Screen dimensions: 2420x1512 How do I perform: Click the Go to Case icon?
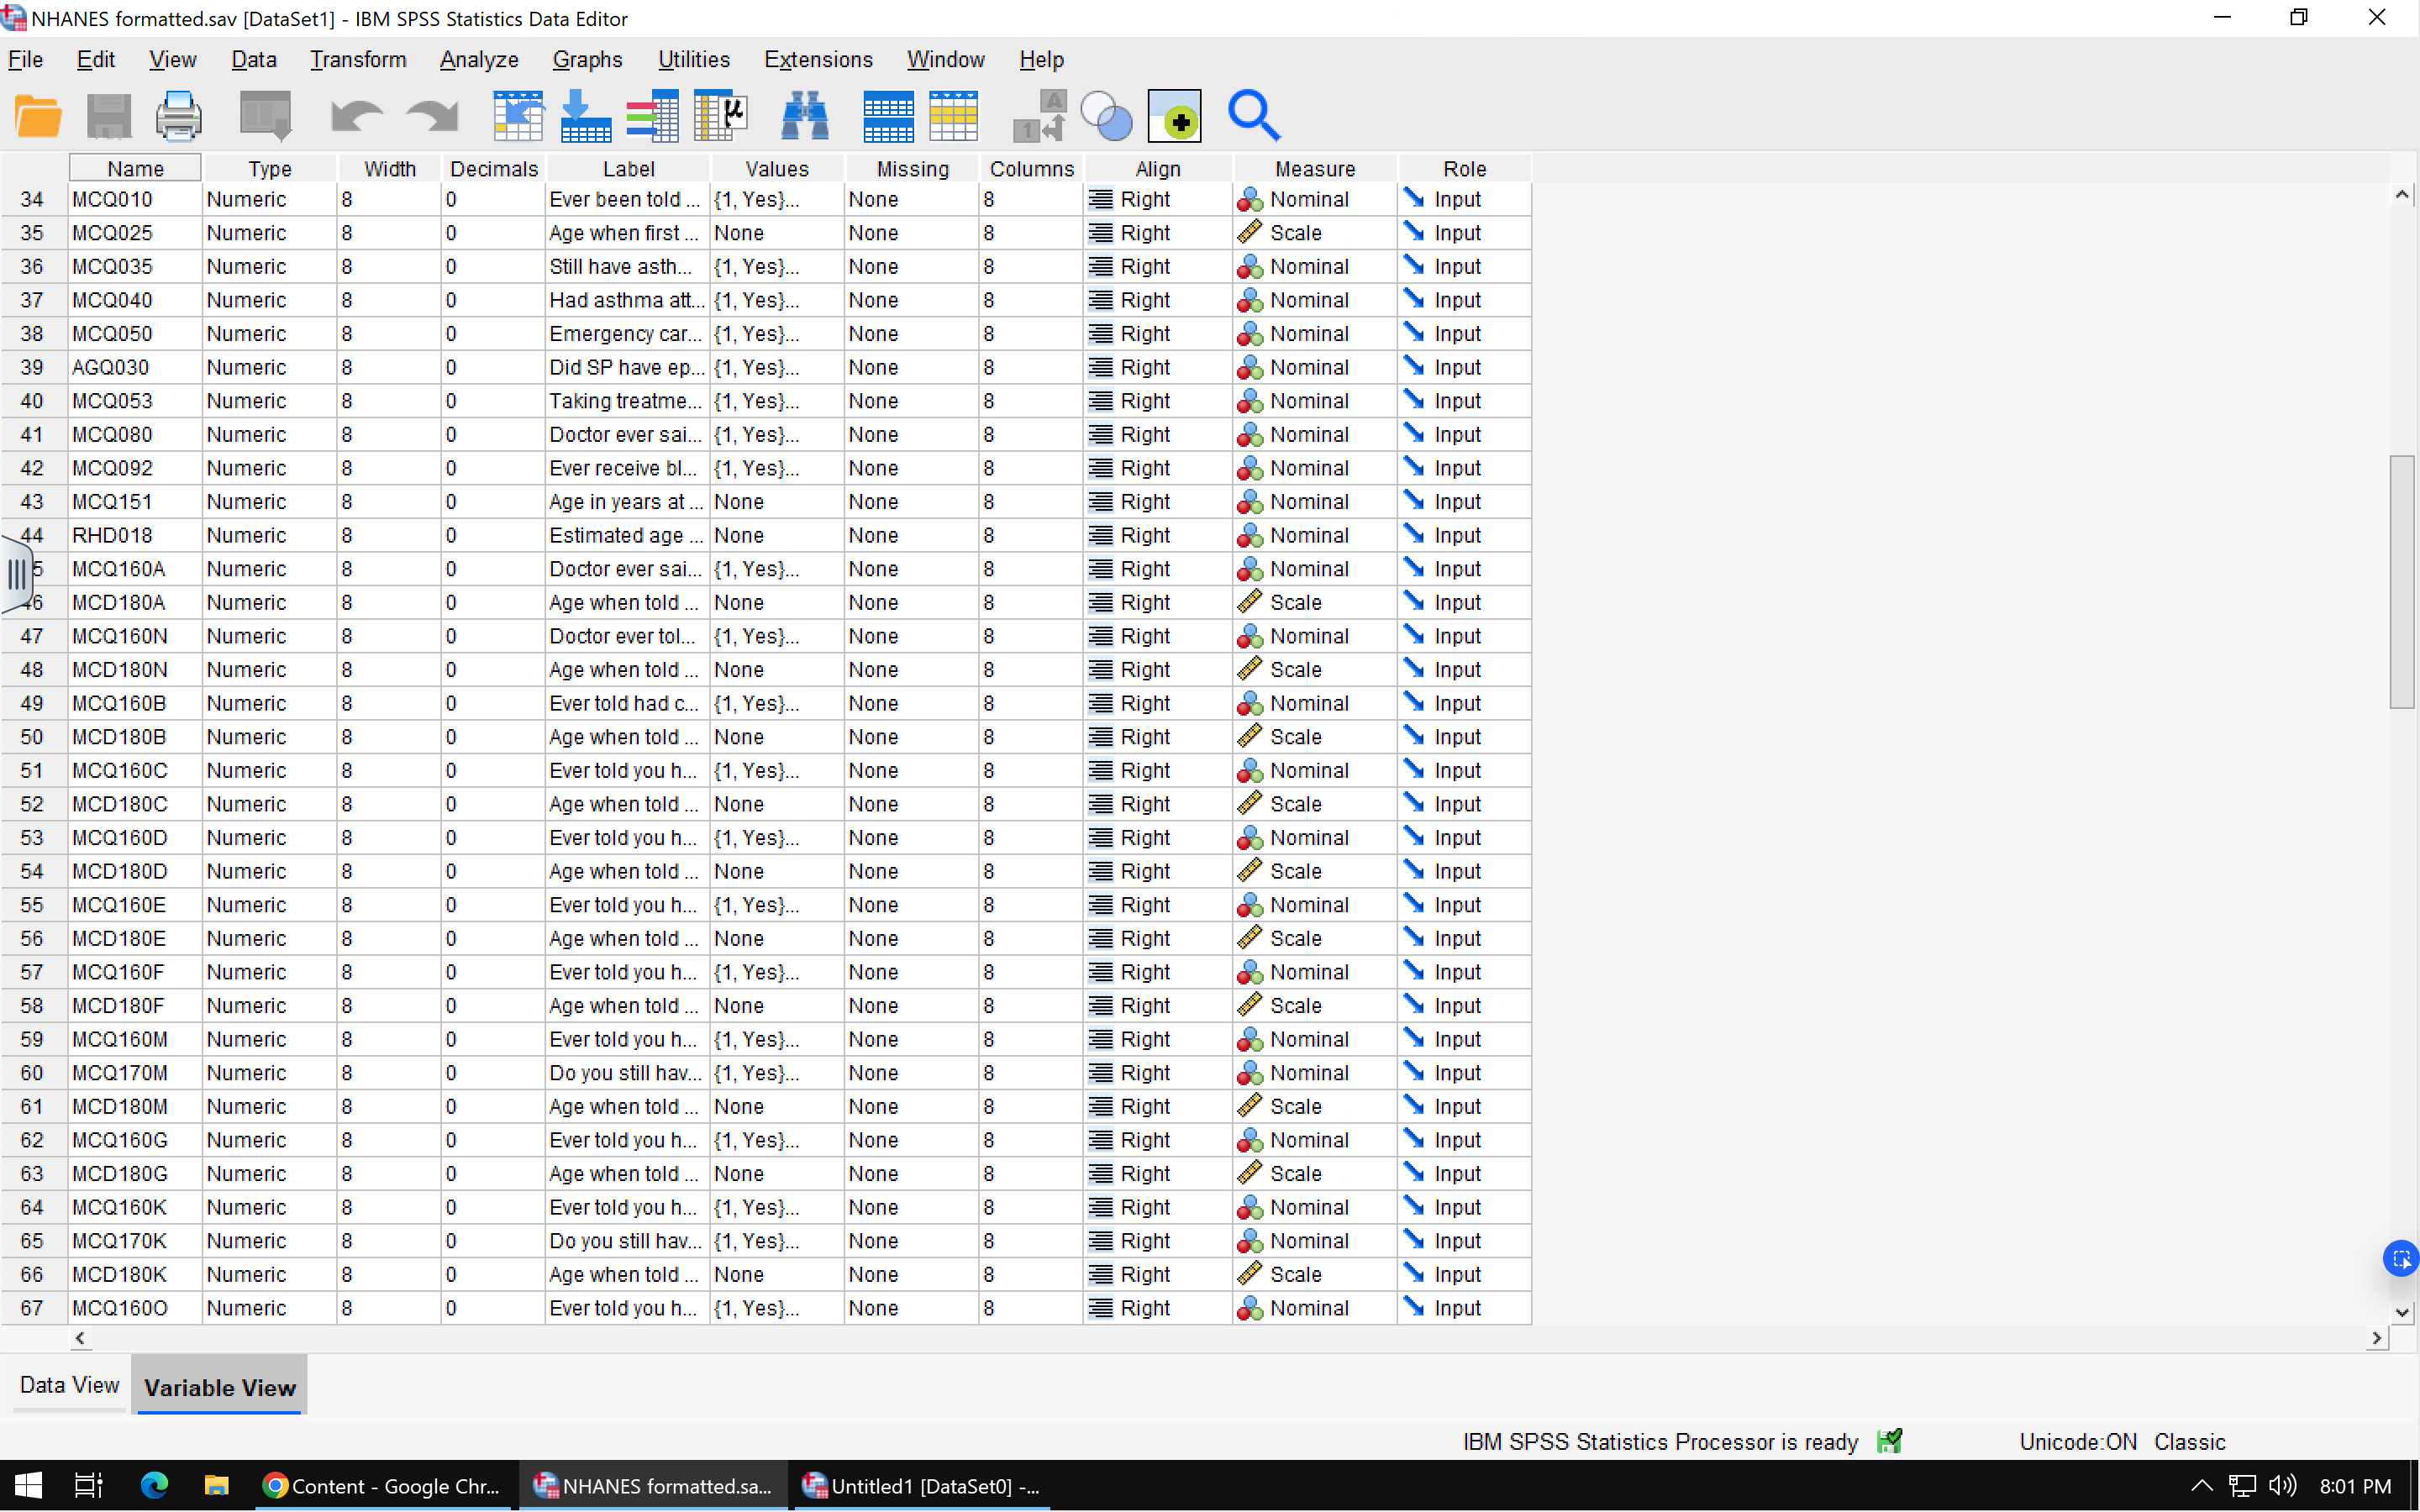517,116
